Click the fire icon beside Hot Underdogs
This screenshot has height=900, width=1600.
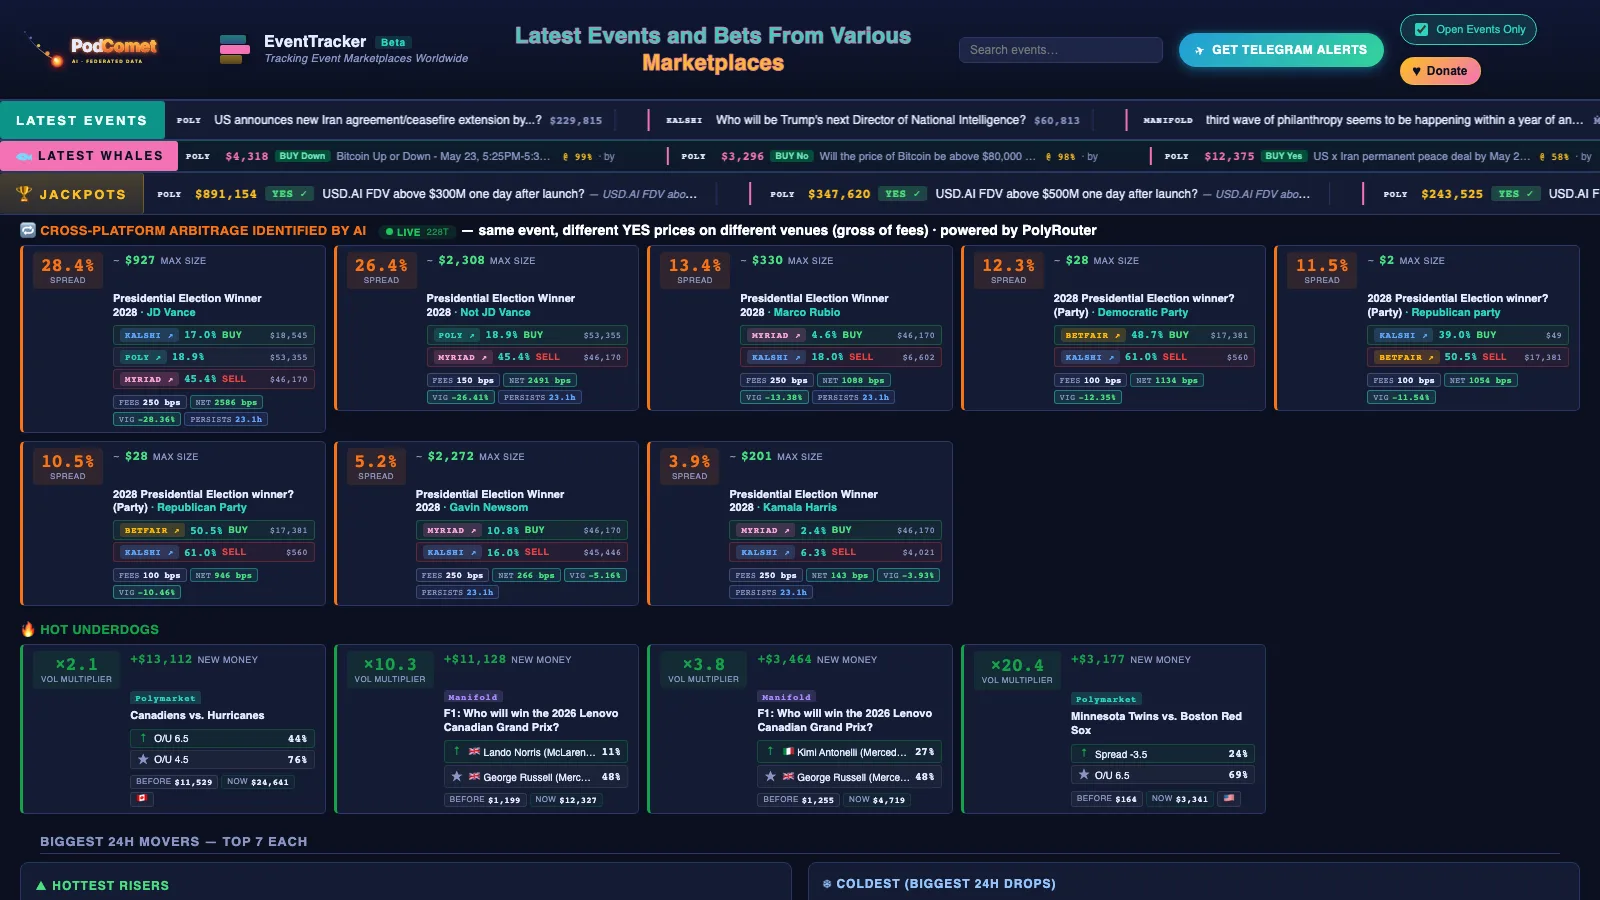[x=28, y=629]
